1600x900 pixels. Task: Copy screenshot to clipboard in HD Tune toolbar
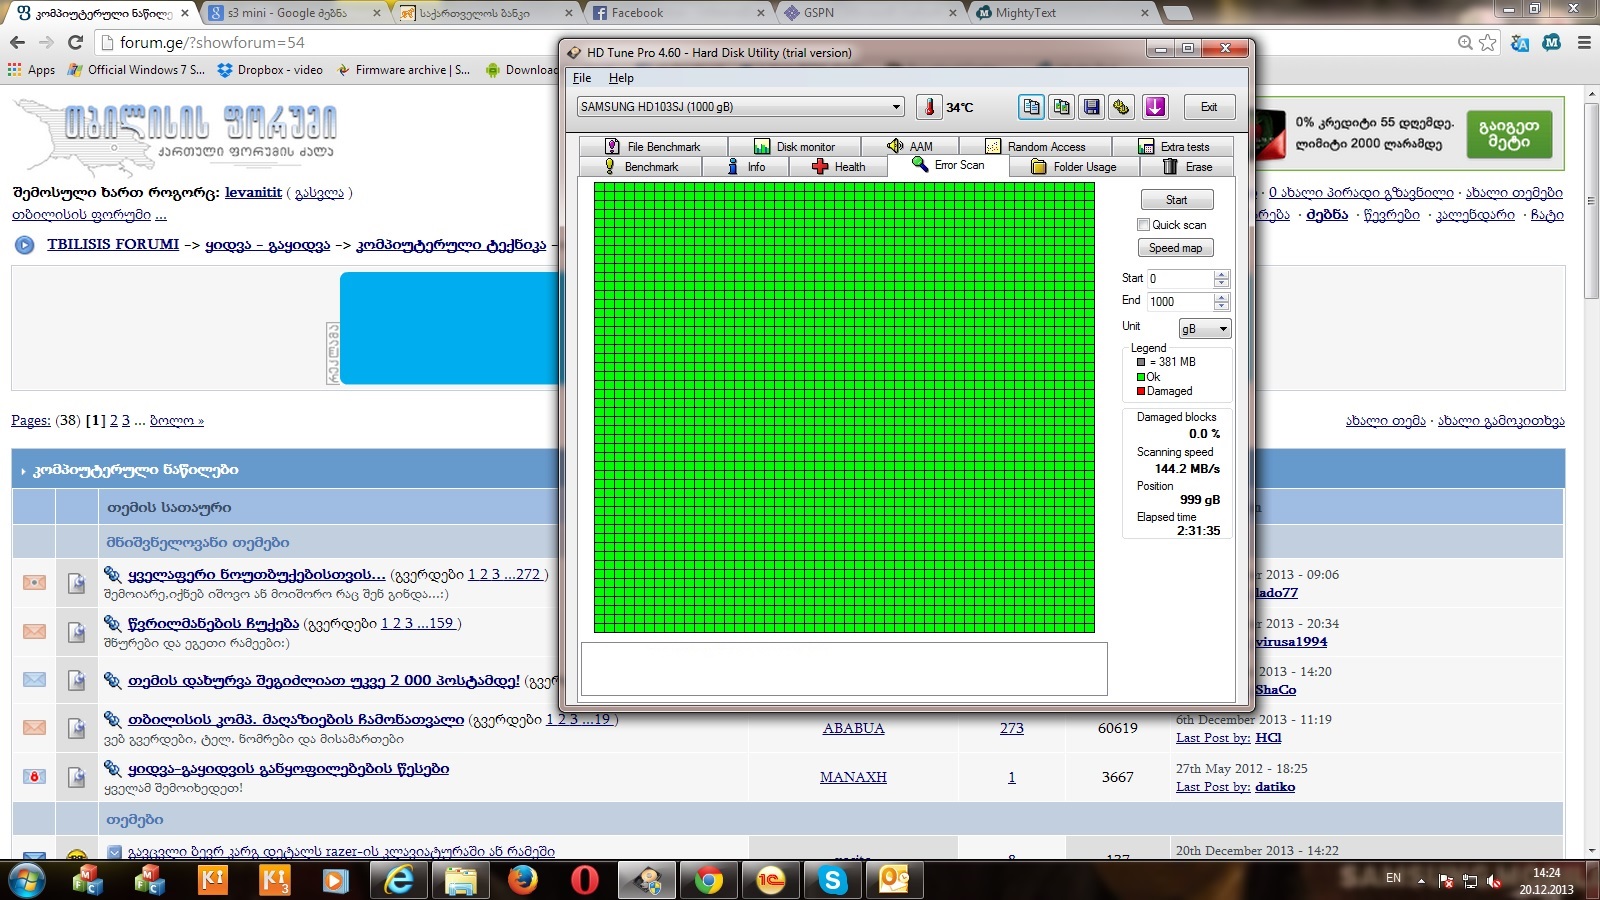pos(1062,107)
